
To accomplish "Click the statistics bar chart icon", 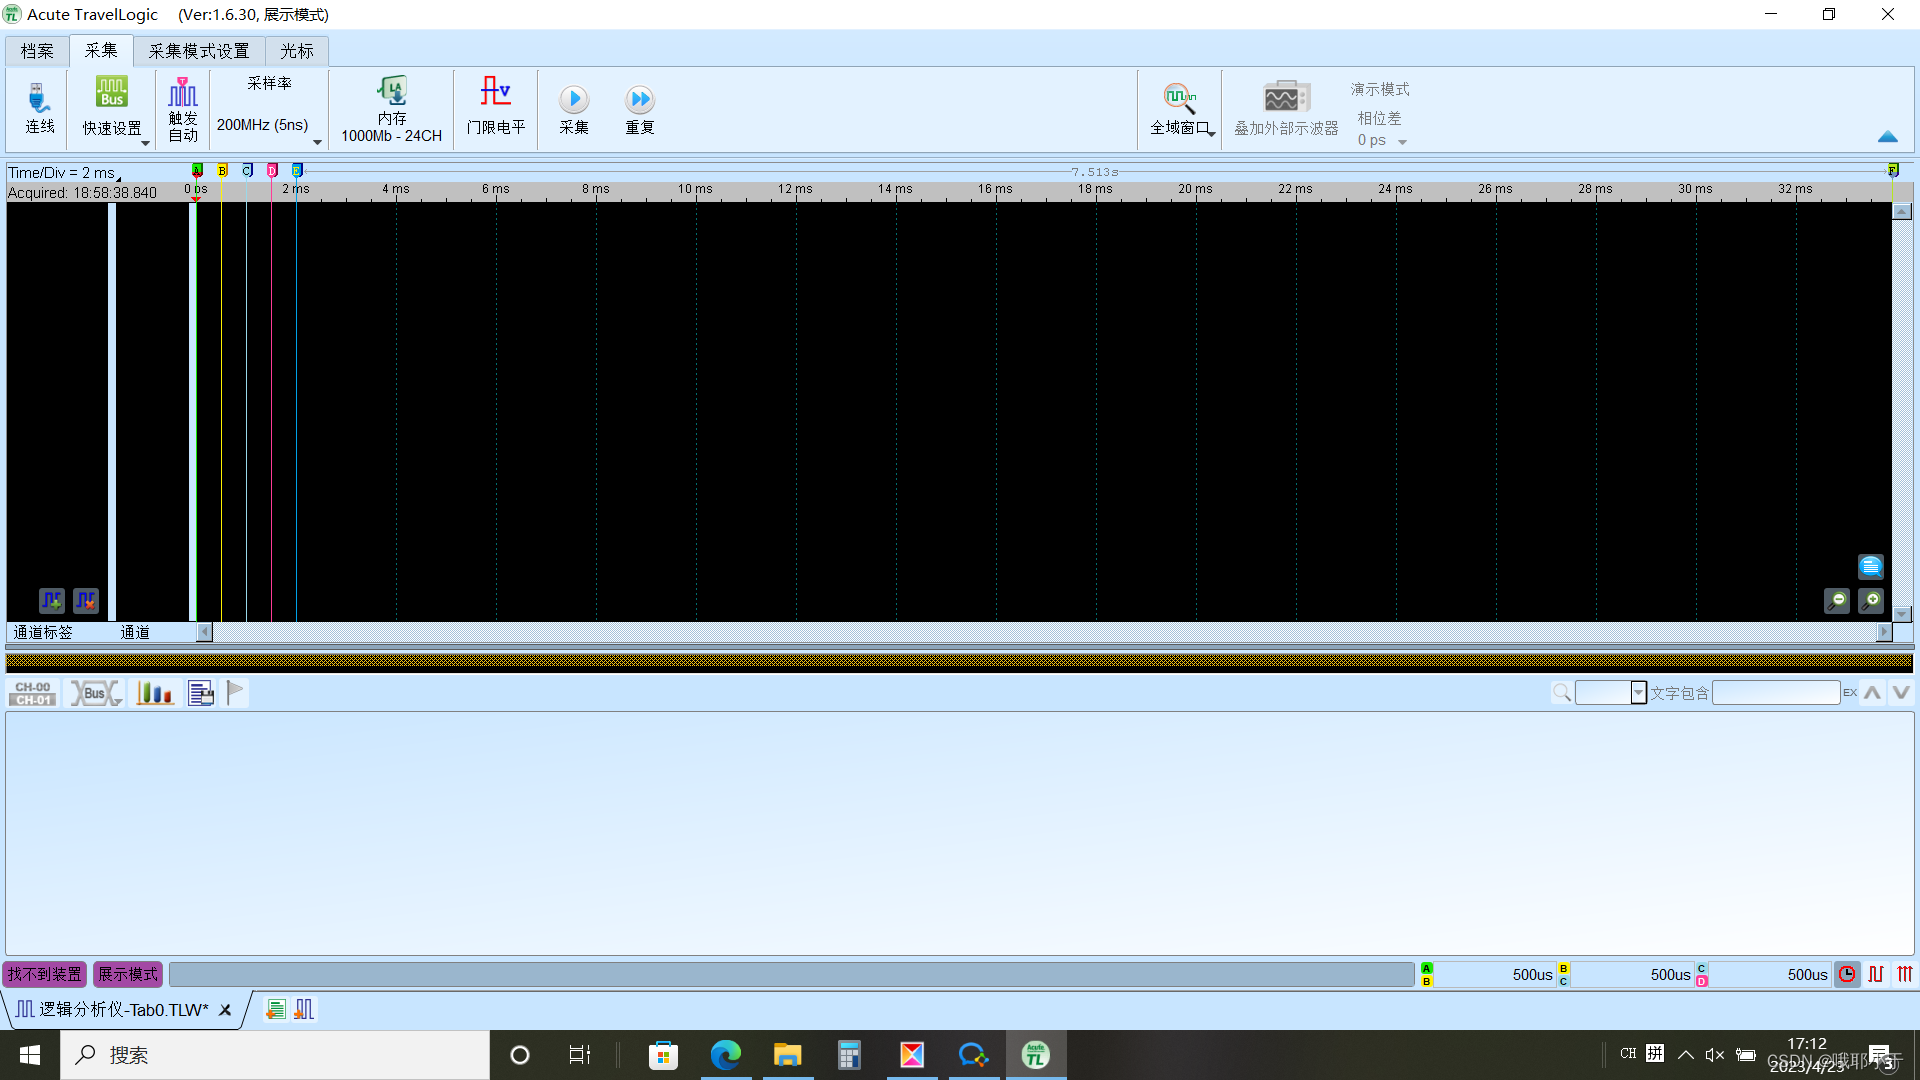I will tap(154, 693).
